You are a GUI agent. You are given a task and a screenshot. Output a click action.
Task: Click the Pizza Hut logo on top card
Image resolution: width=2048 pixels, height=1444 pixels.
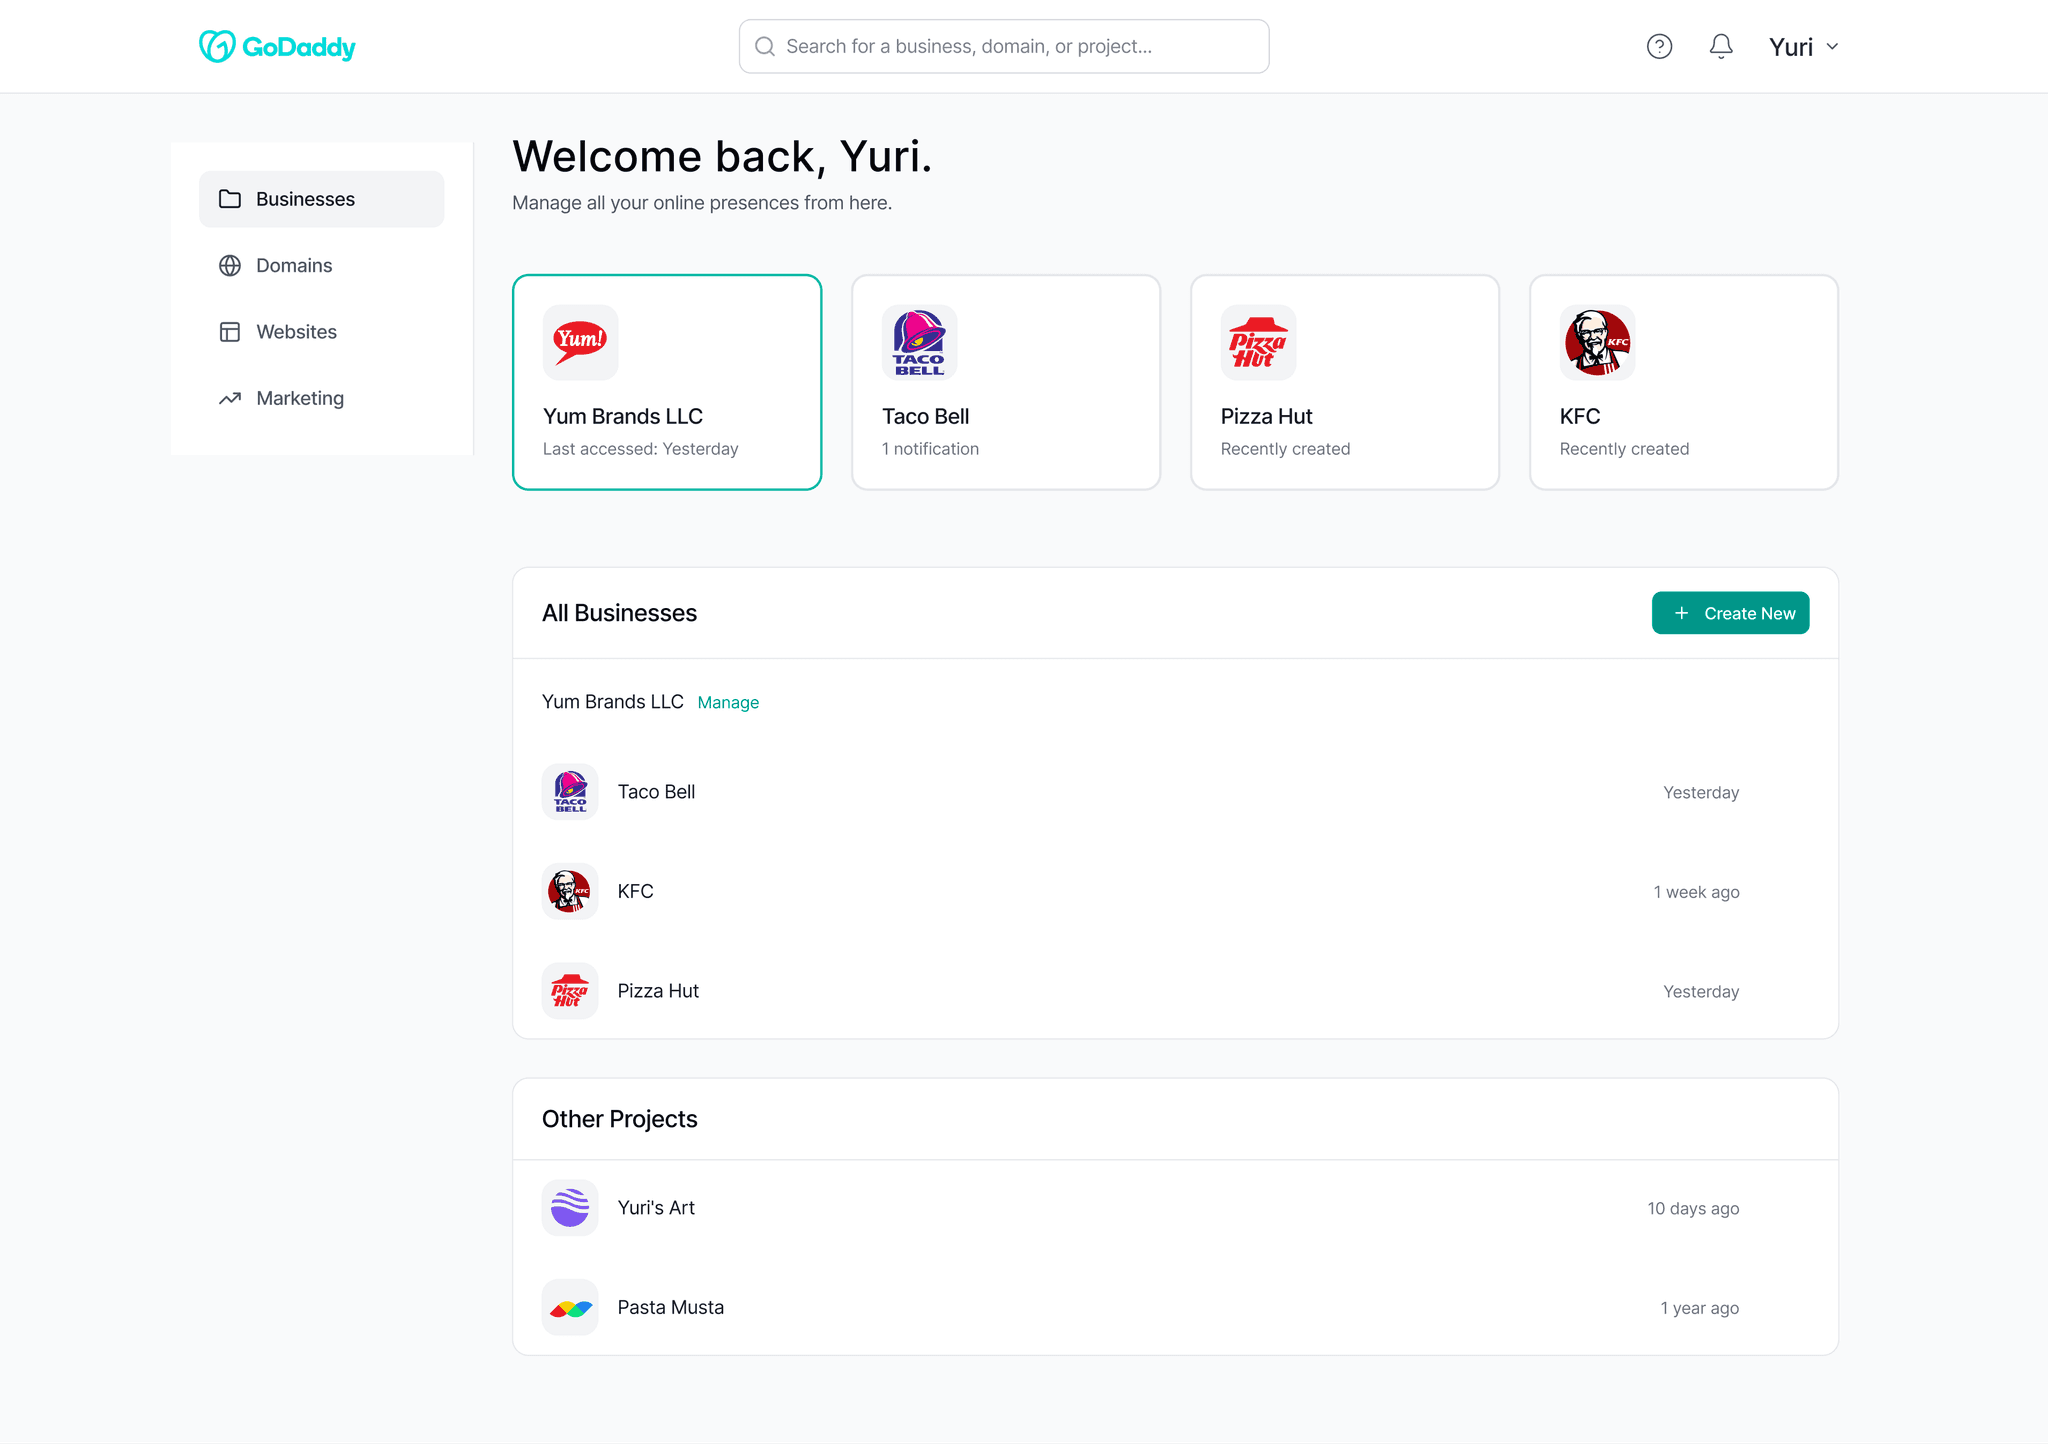click(1258, 342)
